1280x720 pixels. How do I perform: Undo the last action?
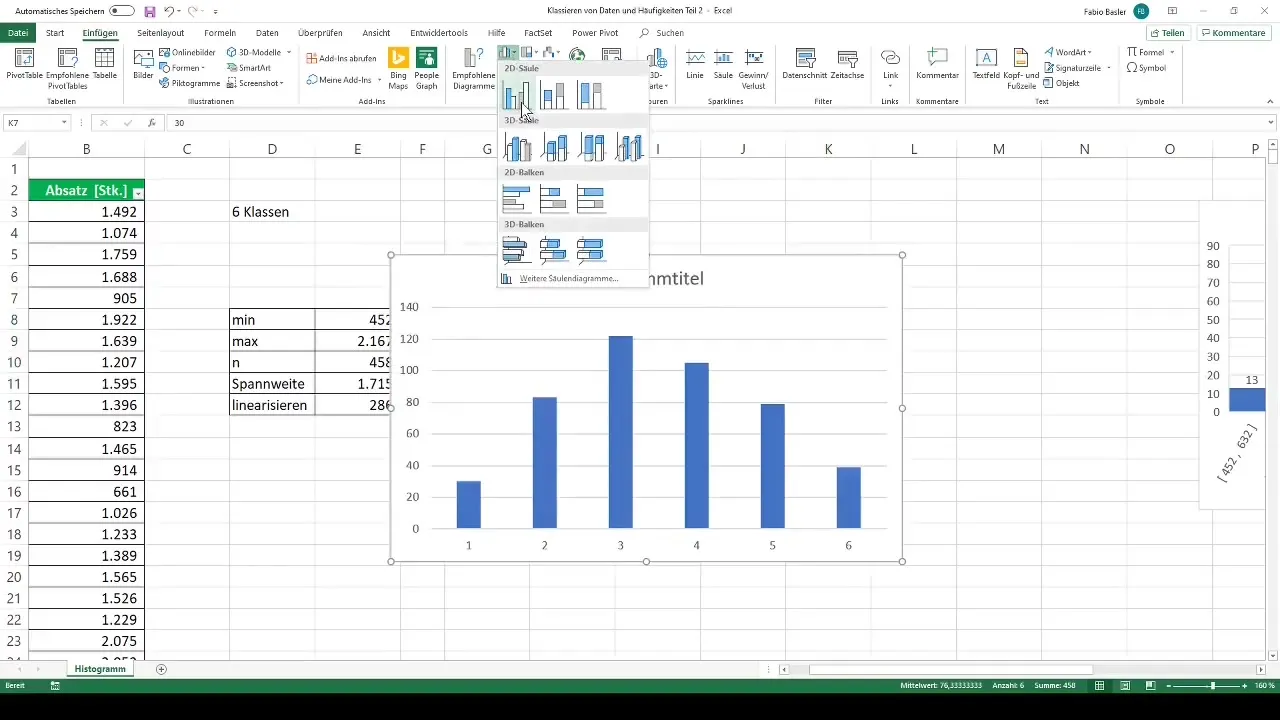[x=169, y=11]
